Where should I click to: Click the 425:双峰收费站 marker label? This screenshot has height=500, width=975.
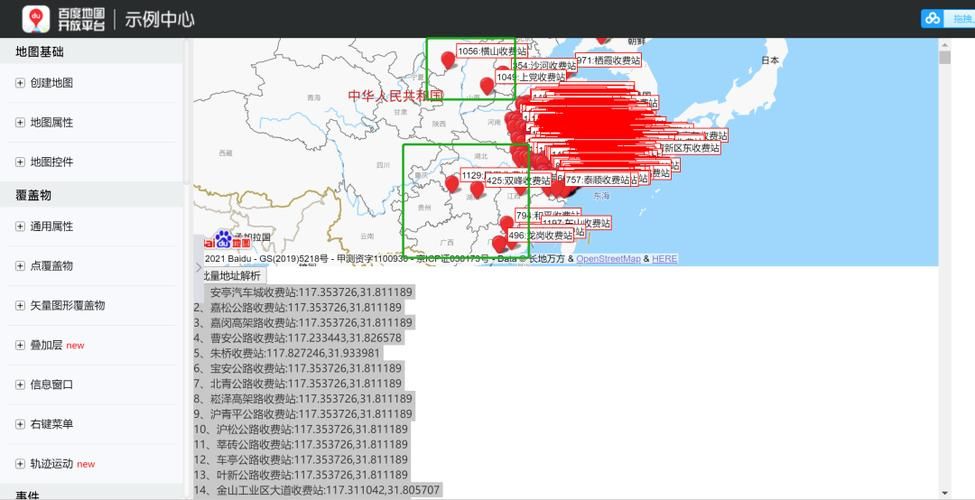518,180
